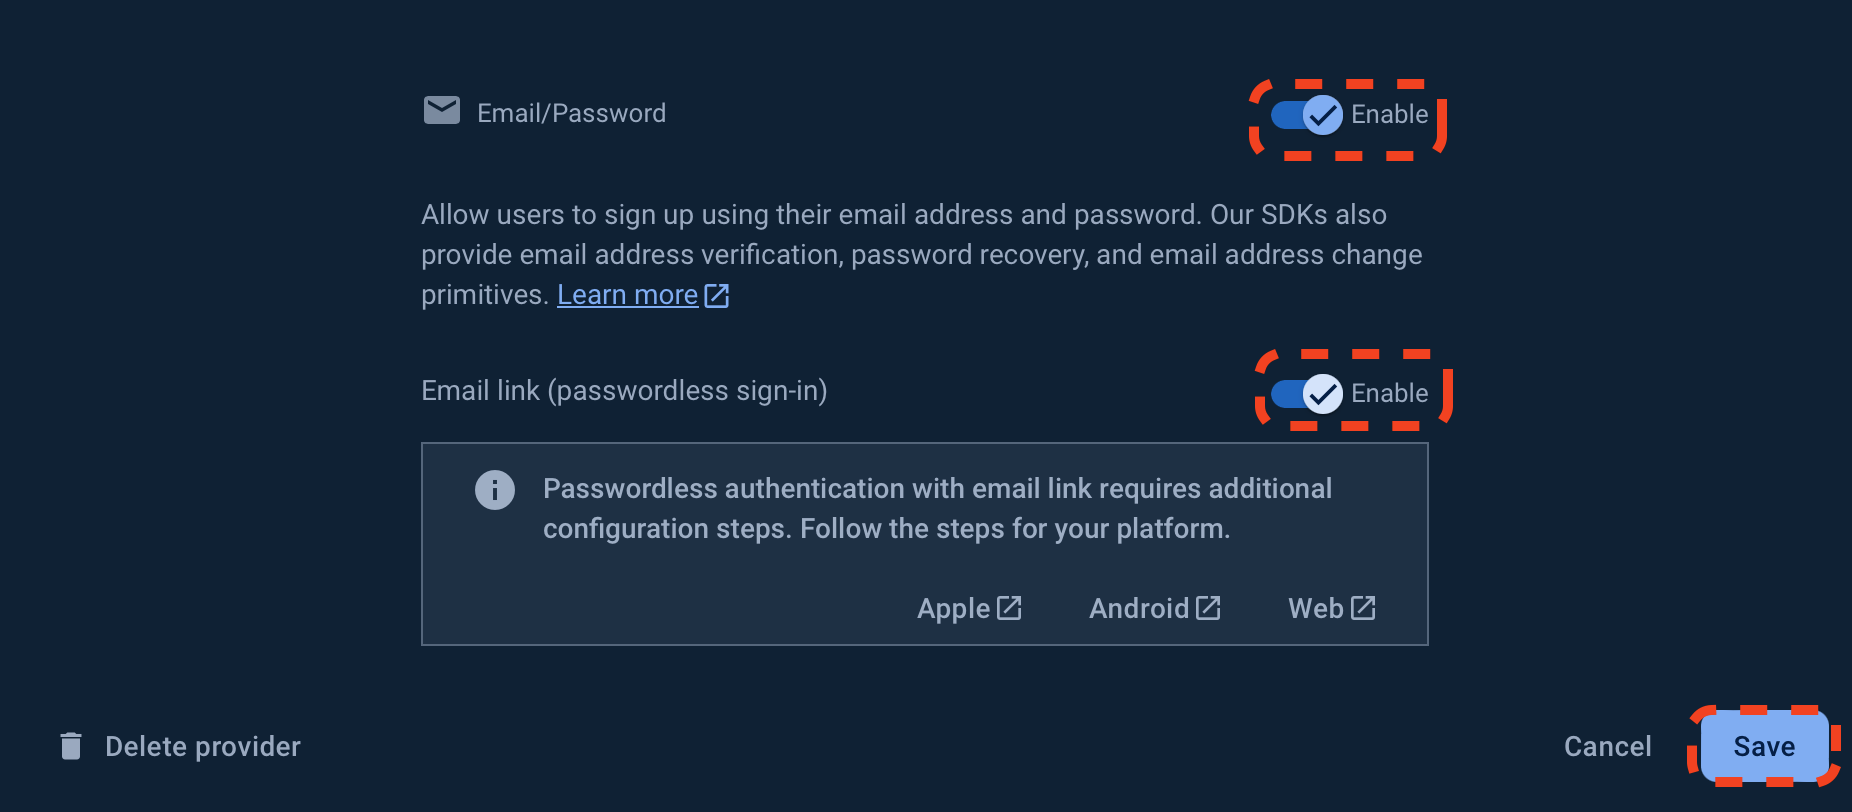
Task: Open the Android platform setup link
Action: [1139, 609]
